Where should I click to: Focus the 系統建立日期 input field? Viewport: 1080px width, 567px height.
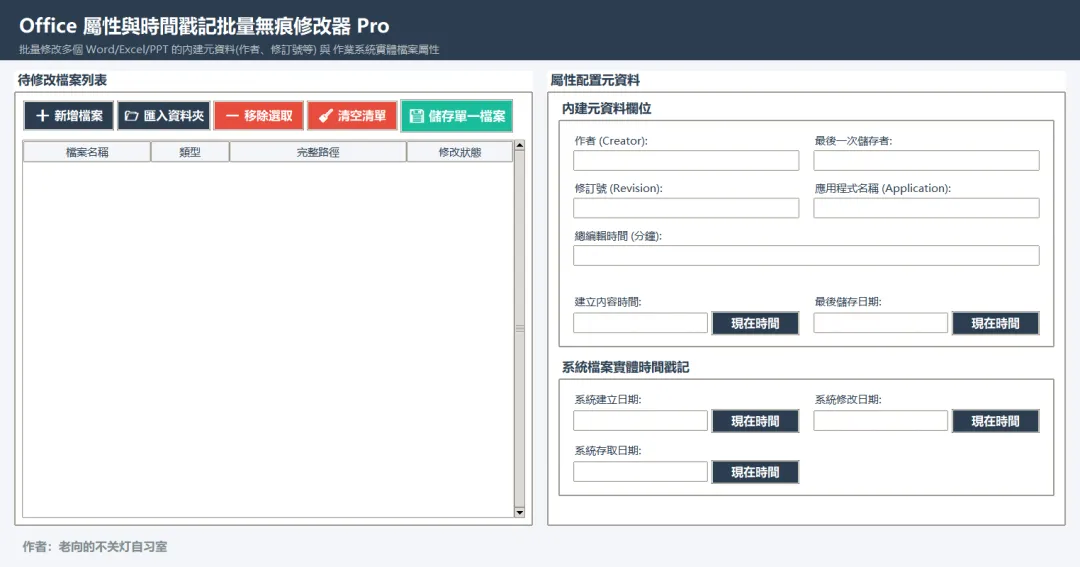pos(641,421)
